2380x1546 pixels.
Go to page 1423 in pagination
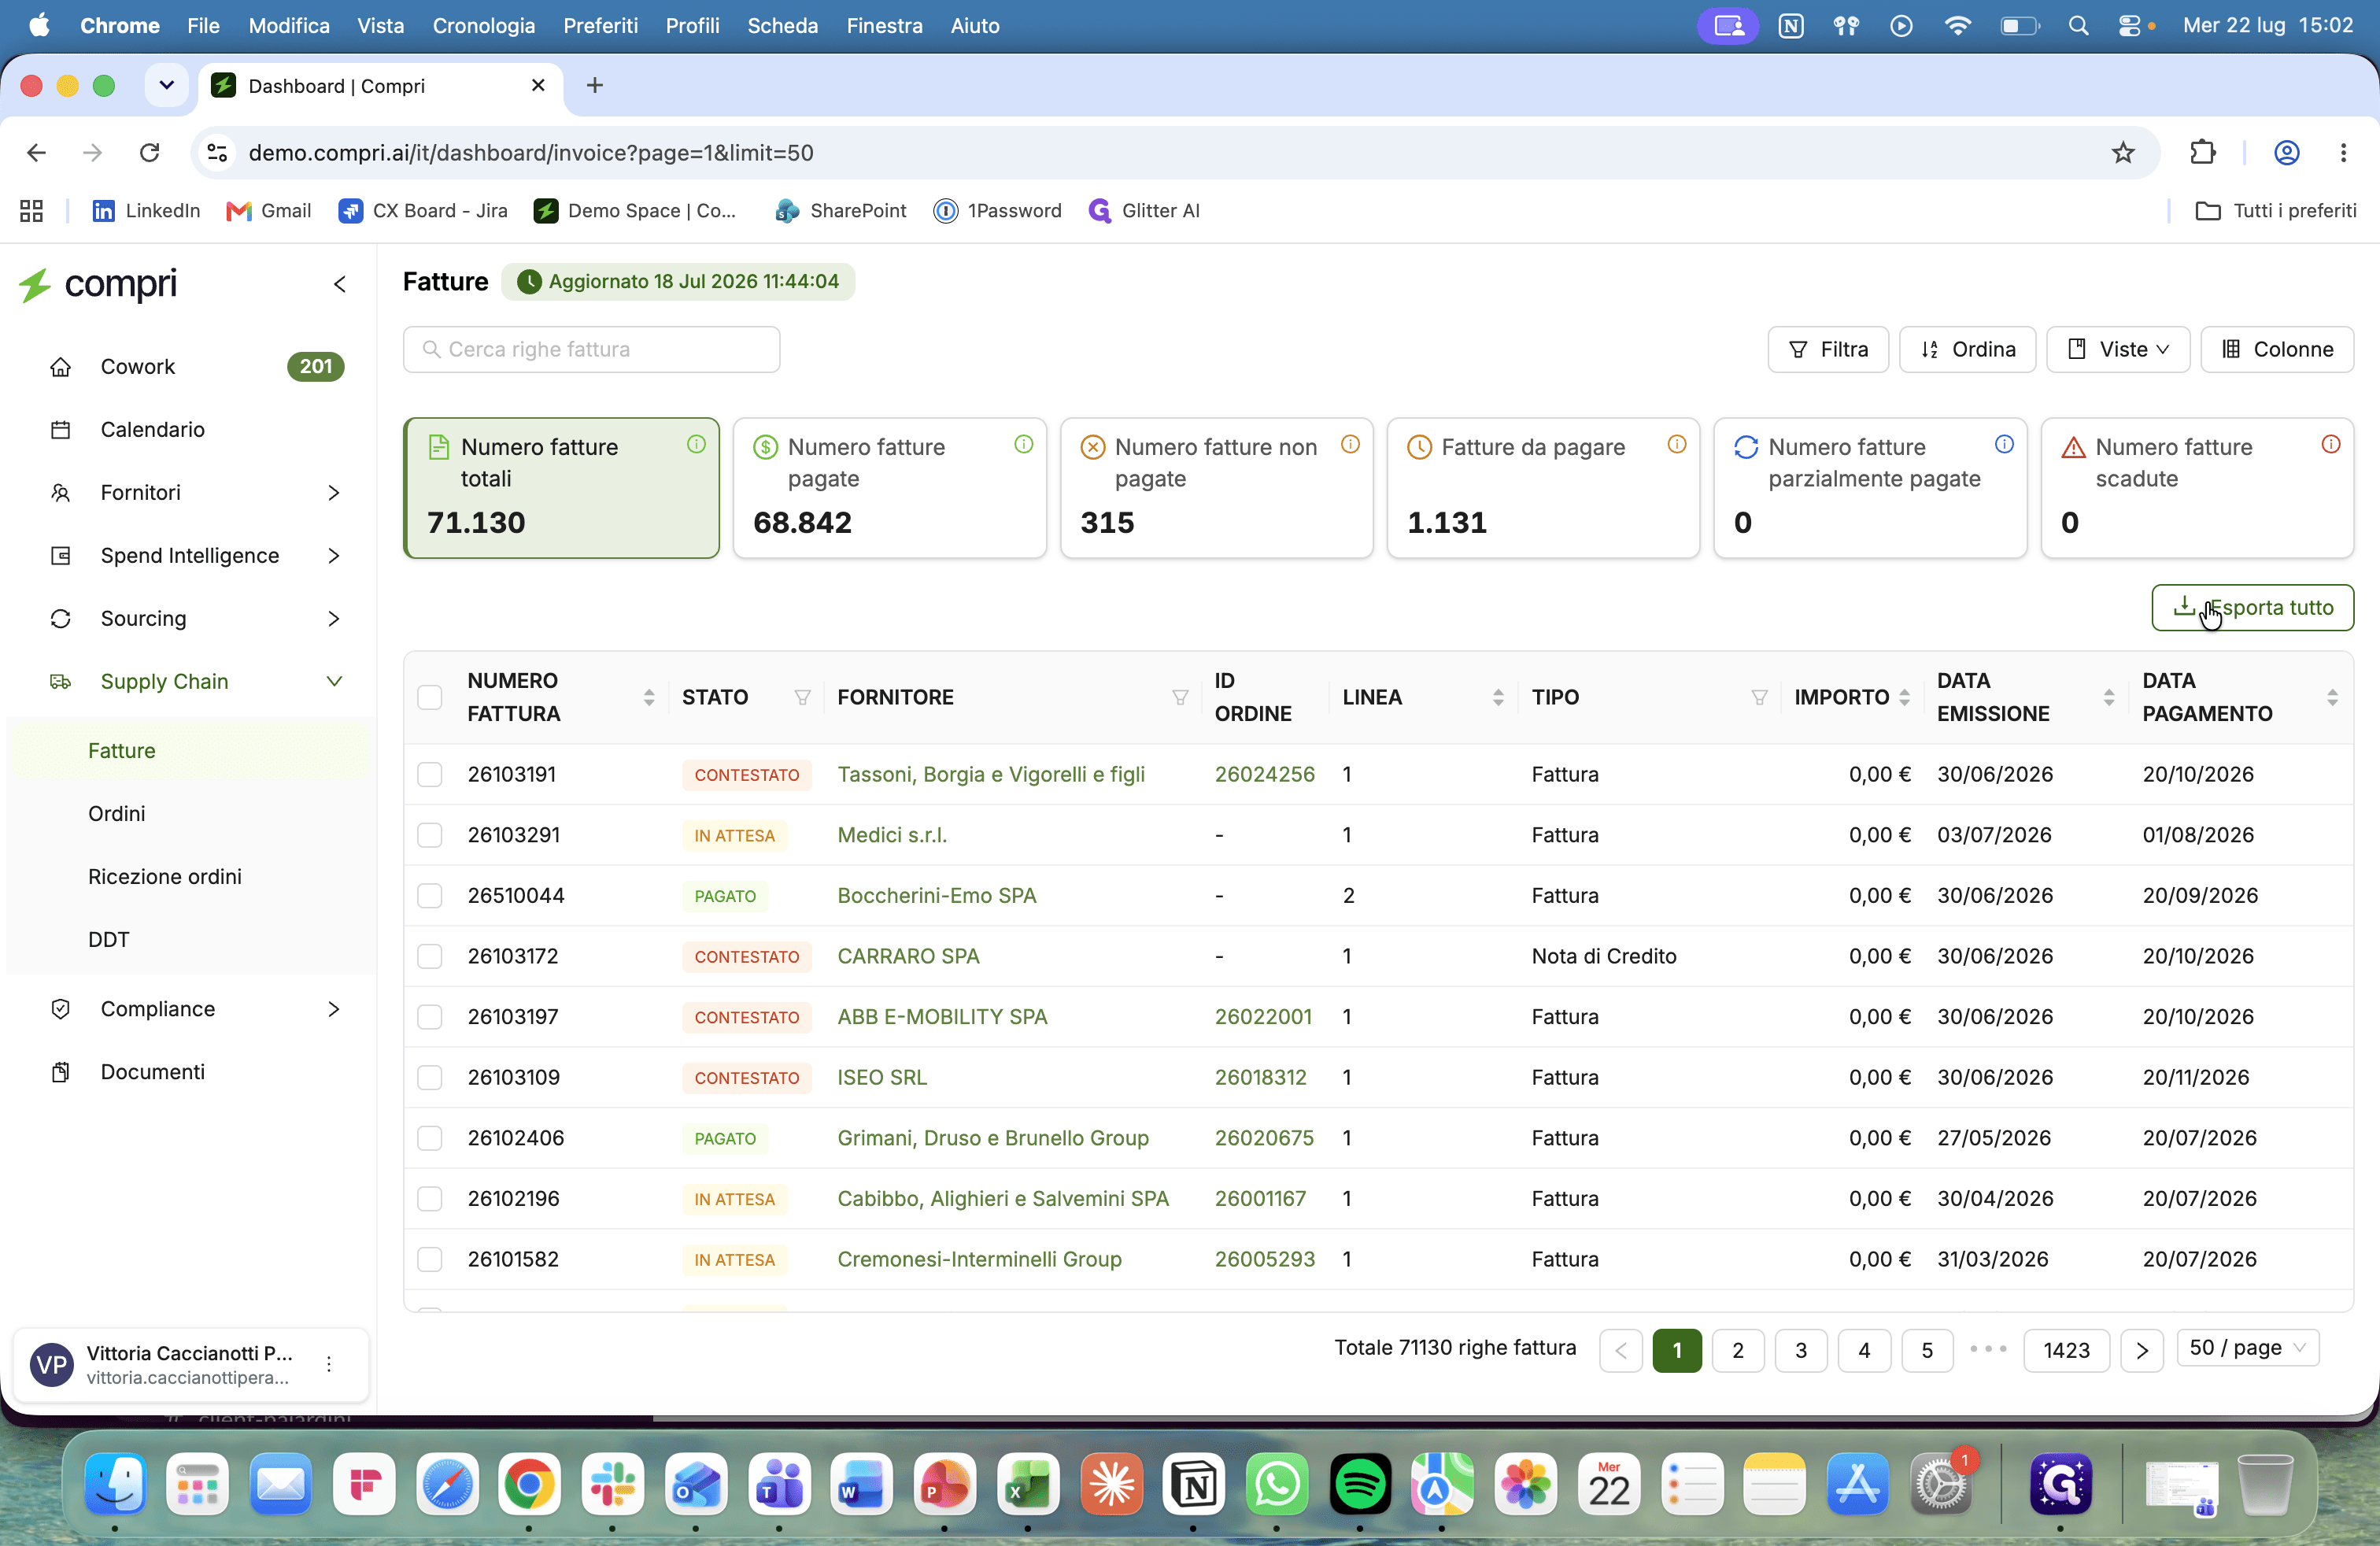pos(2066,1350)
